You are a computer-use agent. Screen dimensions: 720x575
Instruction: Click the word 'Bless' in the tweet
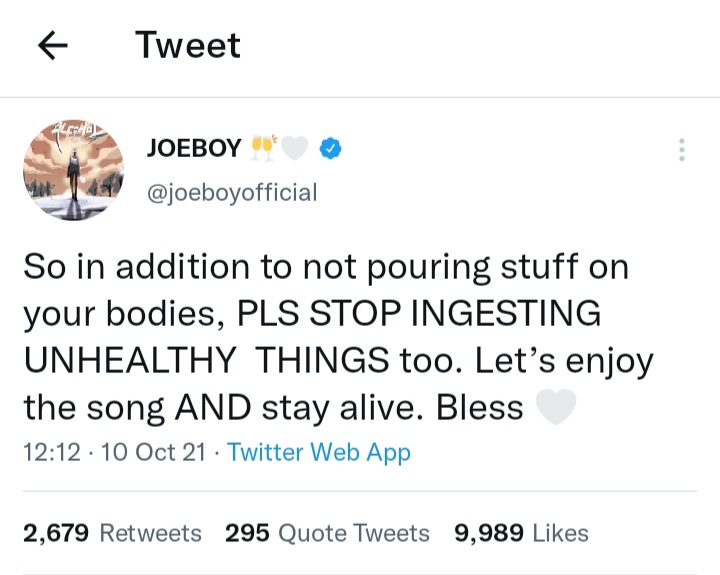tap(476, 408)
